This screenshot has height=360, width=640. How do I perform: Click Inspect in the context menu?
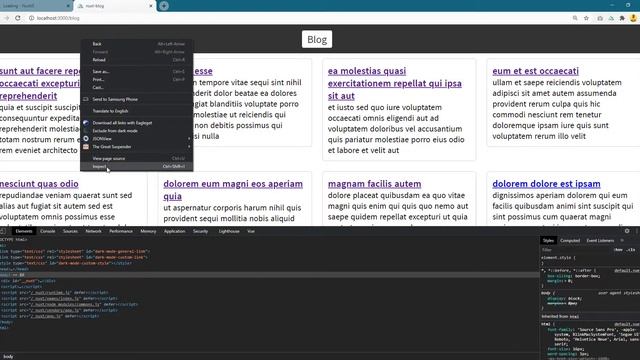coord(137,167)
